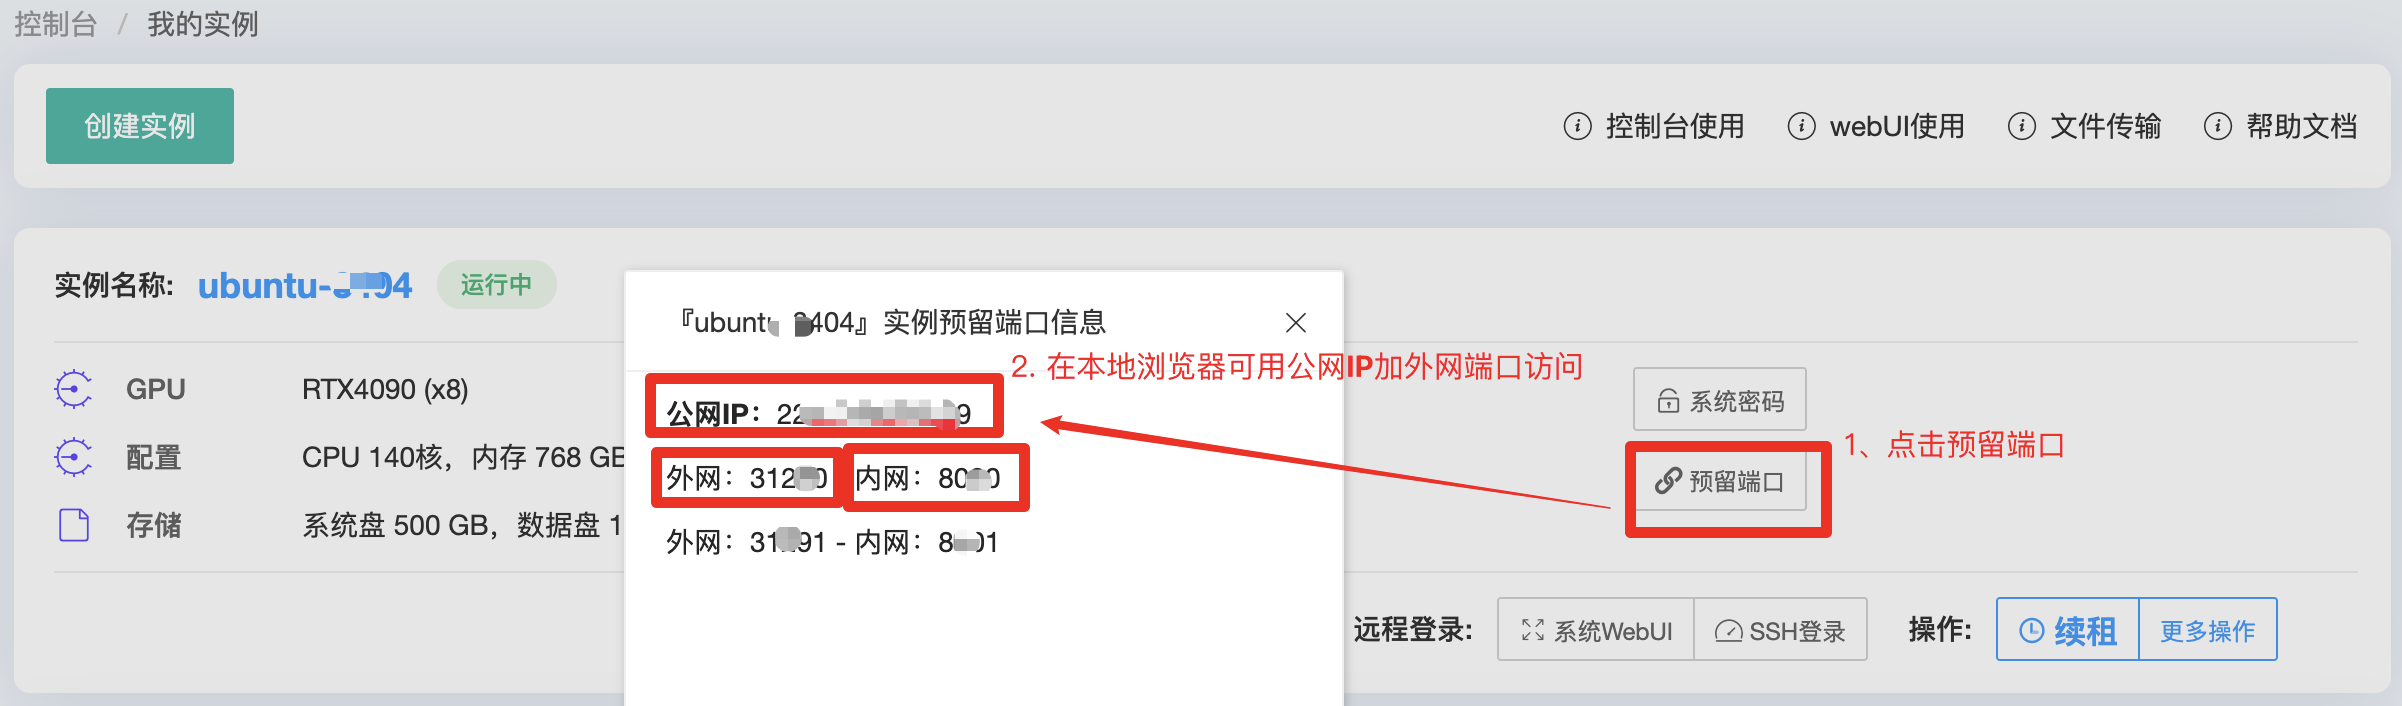Click info icon beside webUI使用
This screenshot has height=706, width=2402.
(x=1801, y=126)
